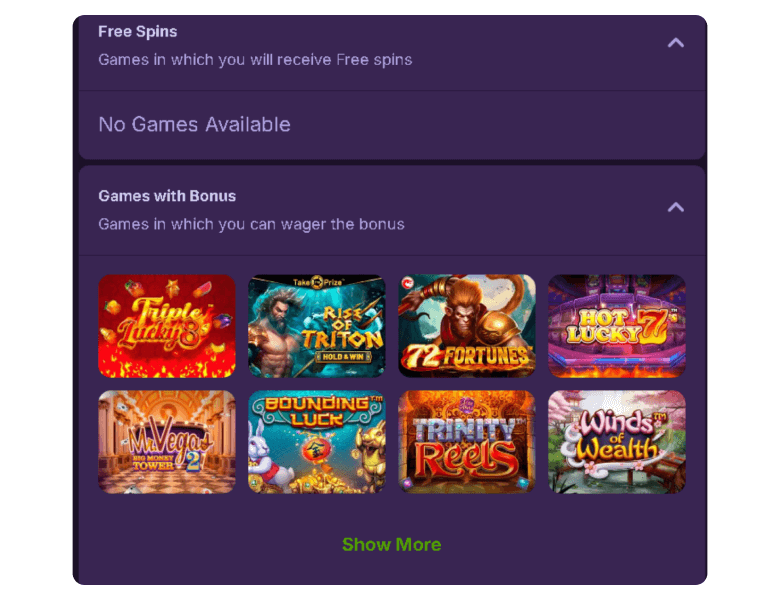
Task: Open the Winds of Wealth game
Action: tap(617, 441)
